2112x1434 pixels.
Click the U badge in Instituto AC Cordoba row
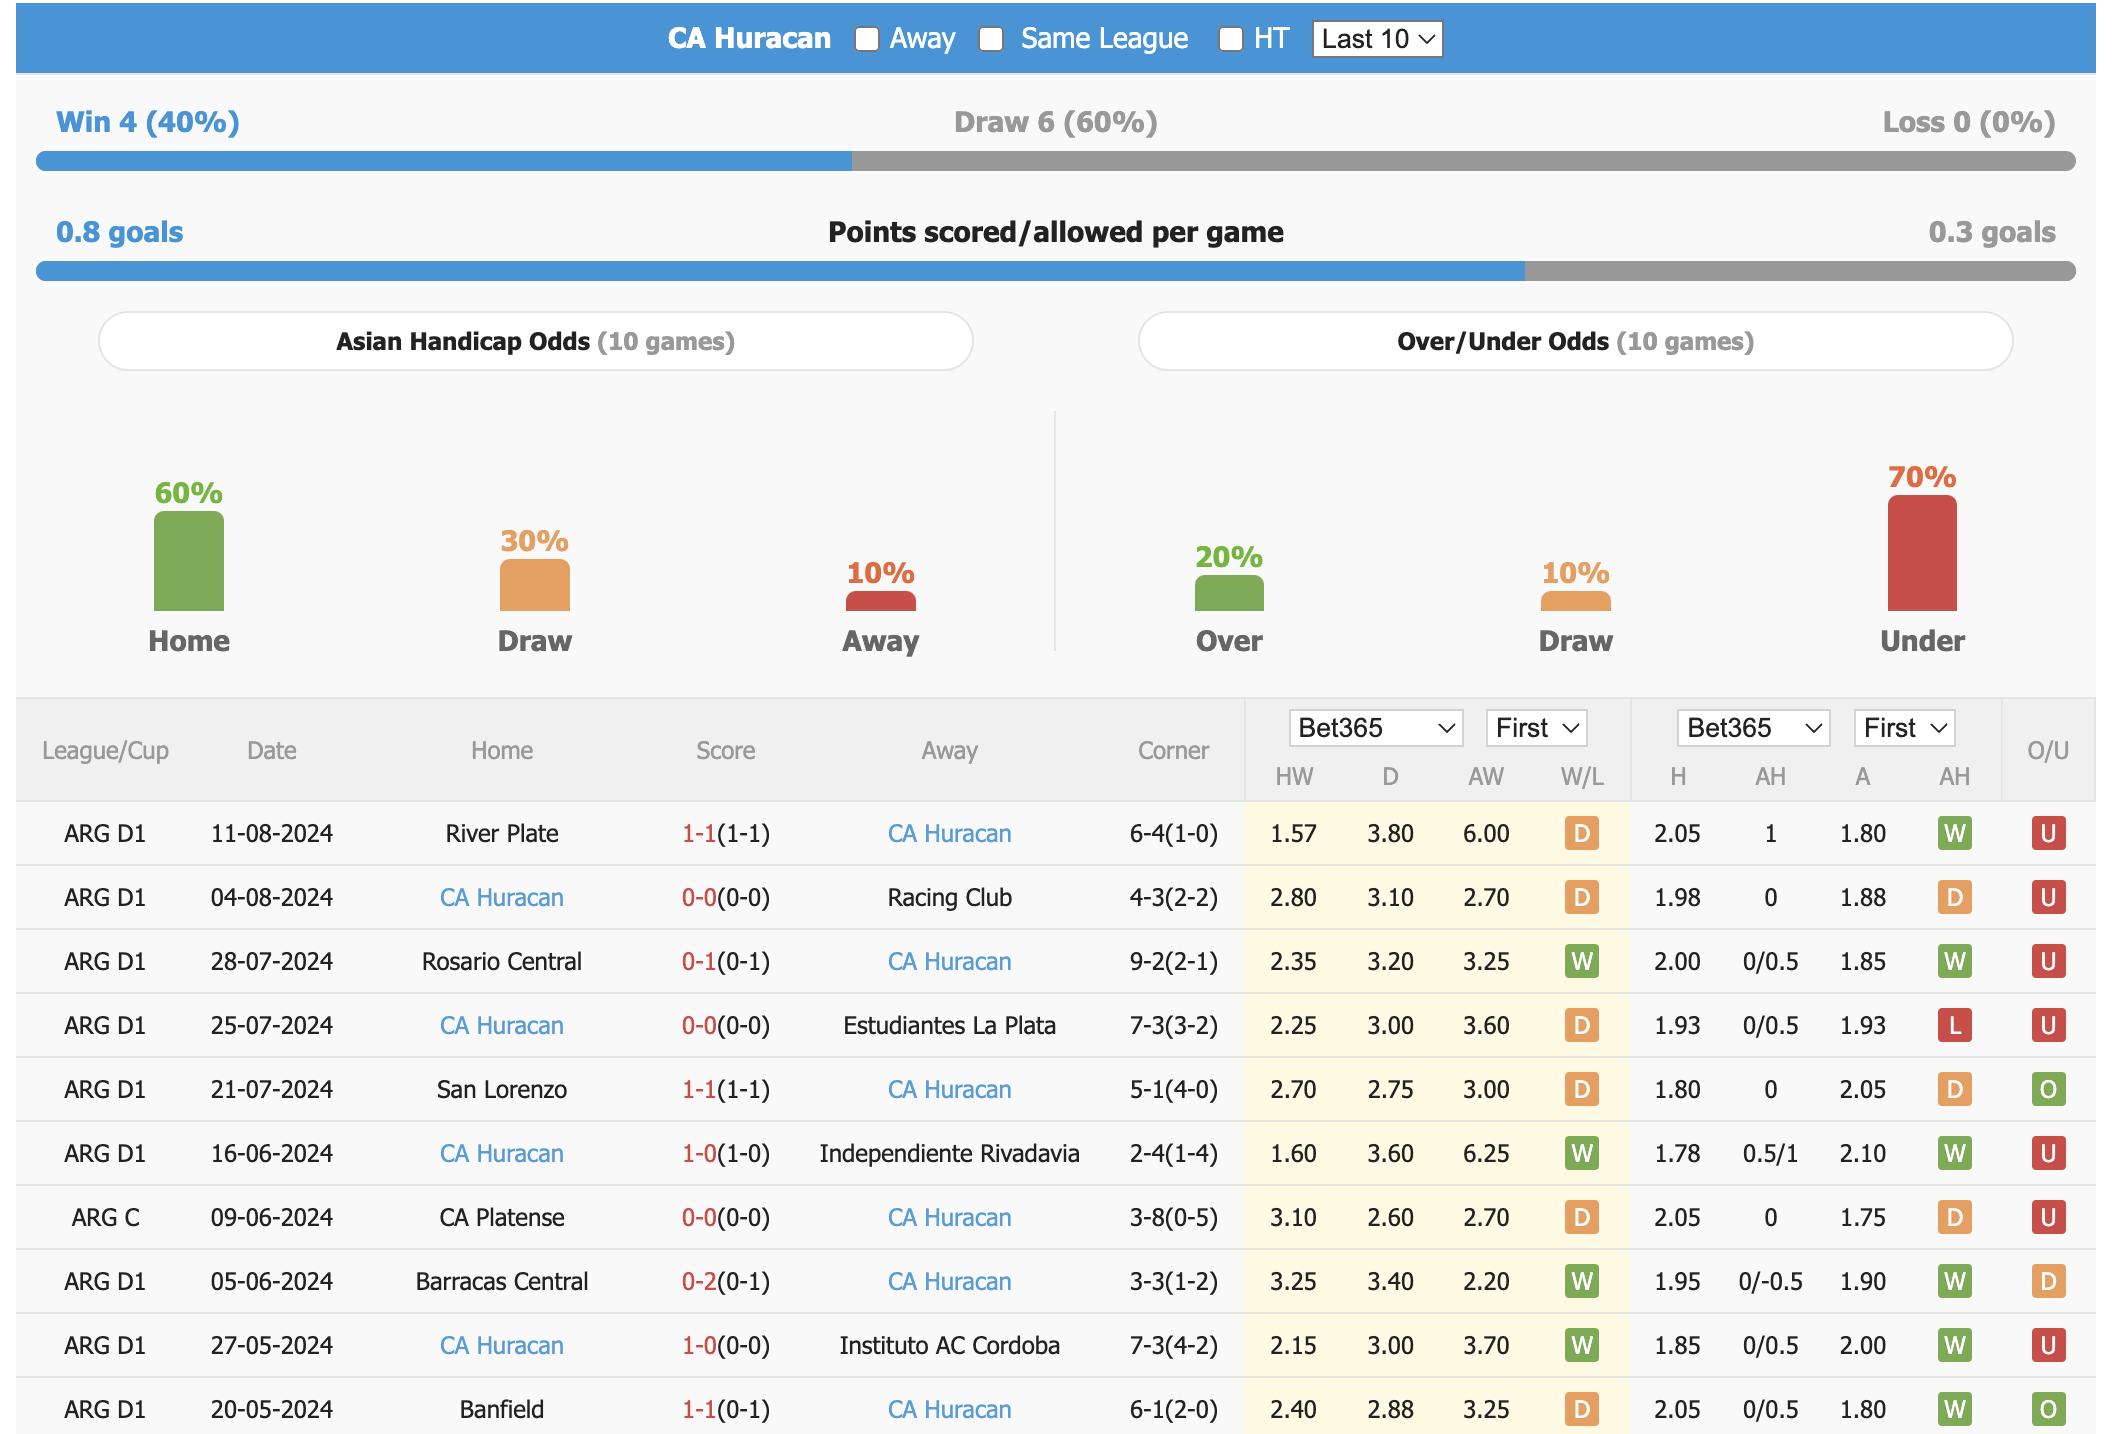tap(2048, 1345)
